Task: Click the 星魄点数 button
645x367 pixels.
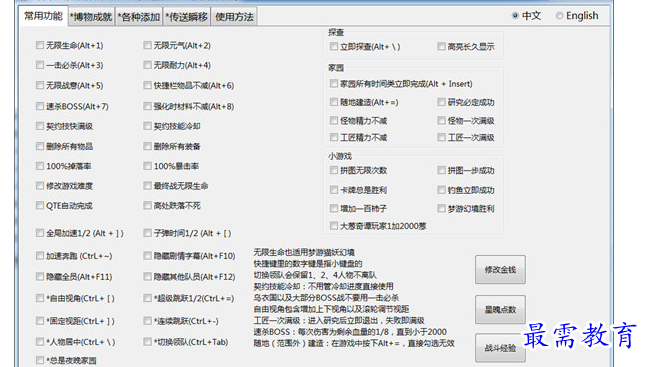Action: click(500, 309)
